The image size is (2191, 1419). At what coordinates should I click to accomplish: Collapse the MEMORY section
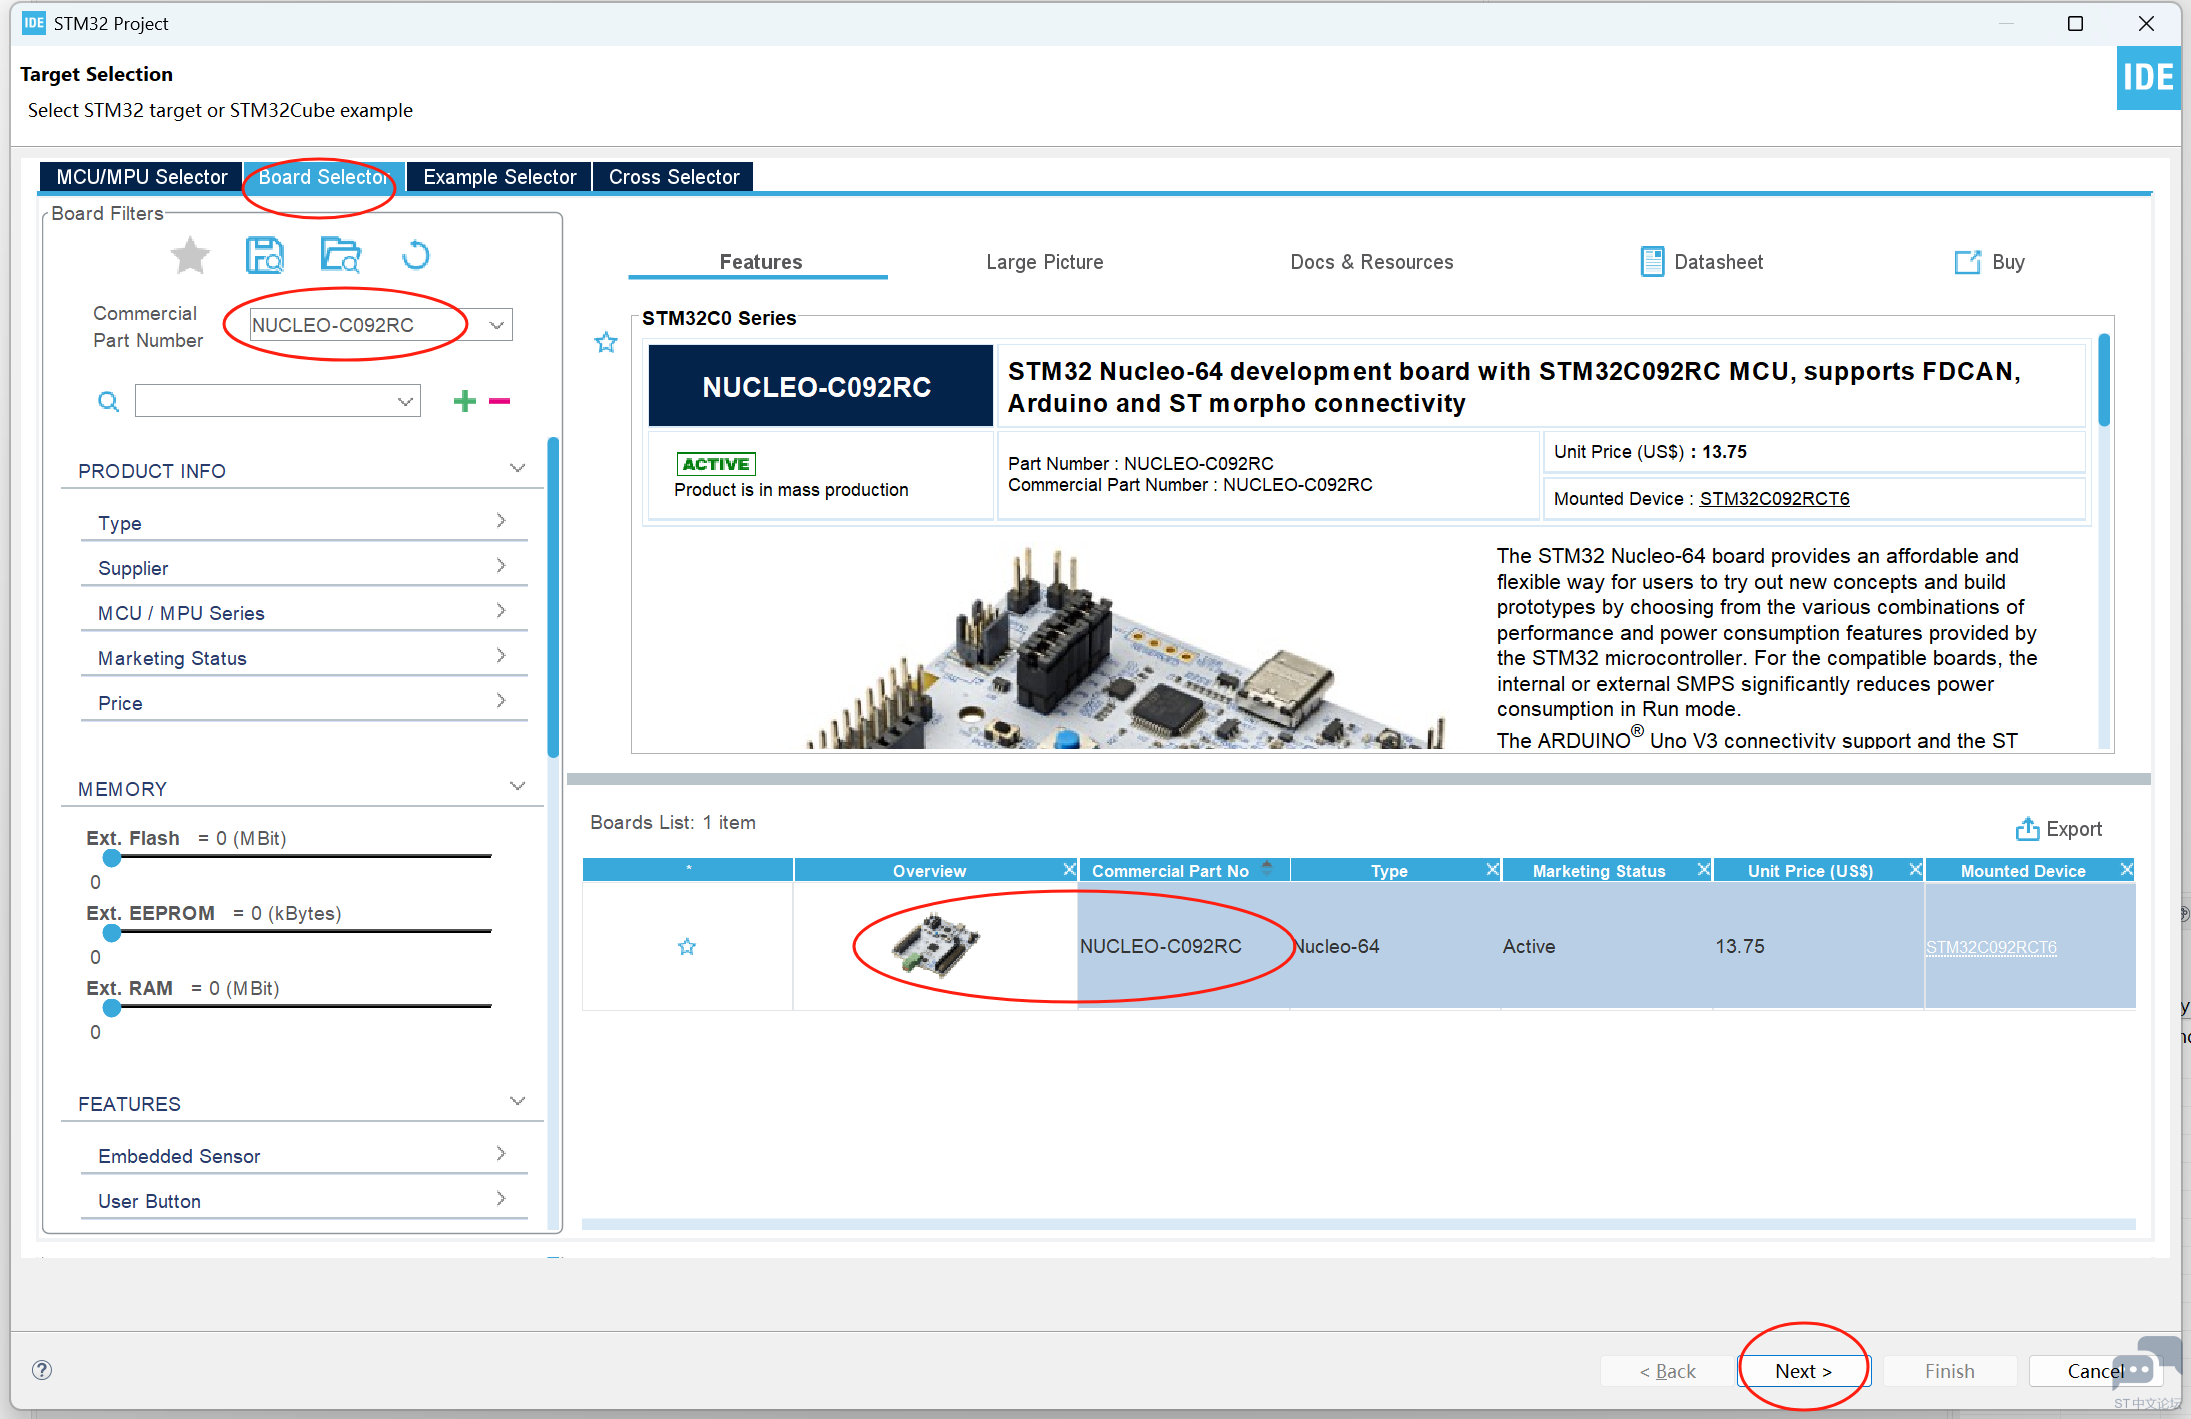[517, 786]
